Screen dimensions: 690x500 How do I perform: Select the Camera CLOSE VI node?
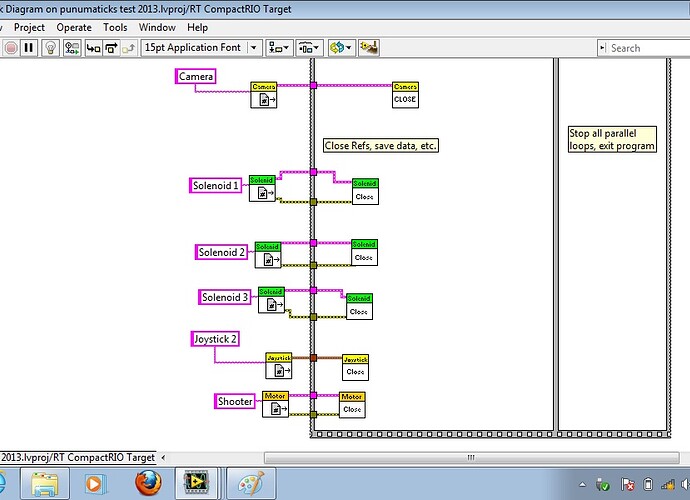coord(405,95)
